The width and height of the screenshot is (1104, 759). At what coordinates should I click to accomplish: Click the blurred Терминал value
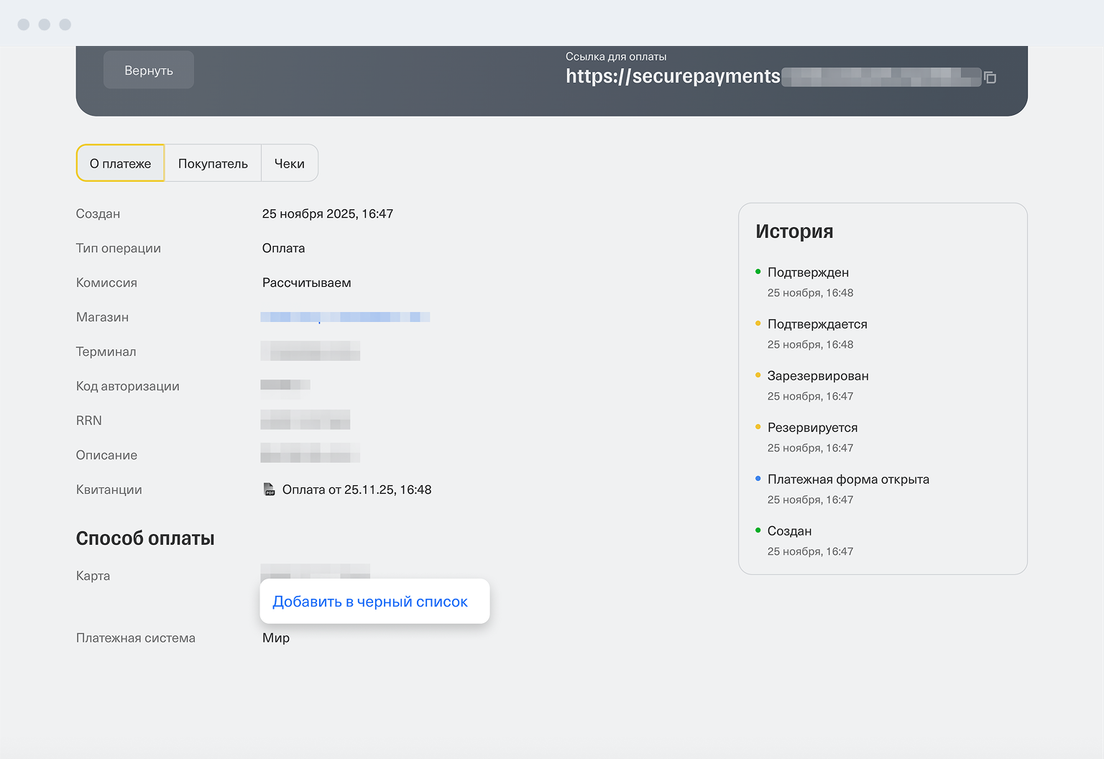pyautogui.click(x=310, y=352)
